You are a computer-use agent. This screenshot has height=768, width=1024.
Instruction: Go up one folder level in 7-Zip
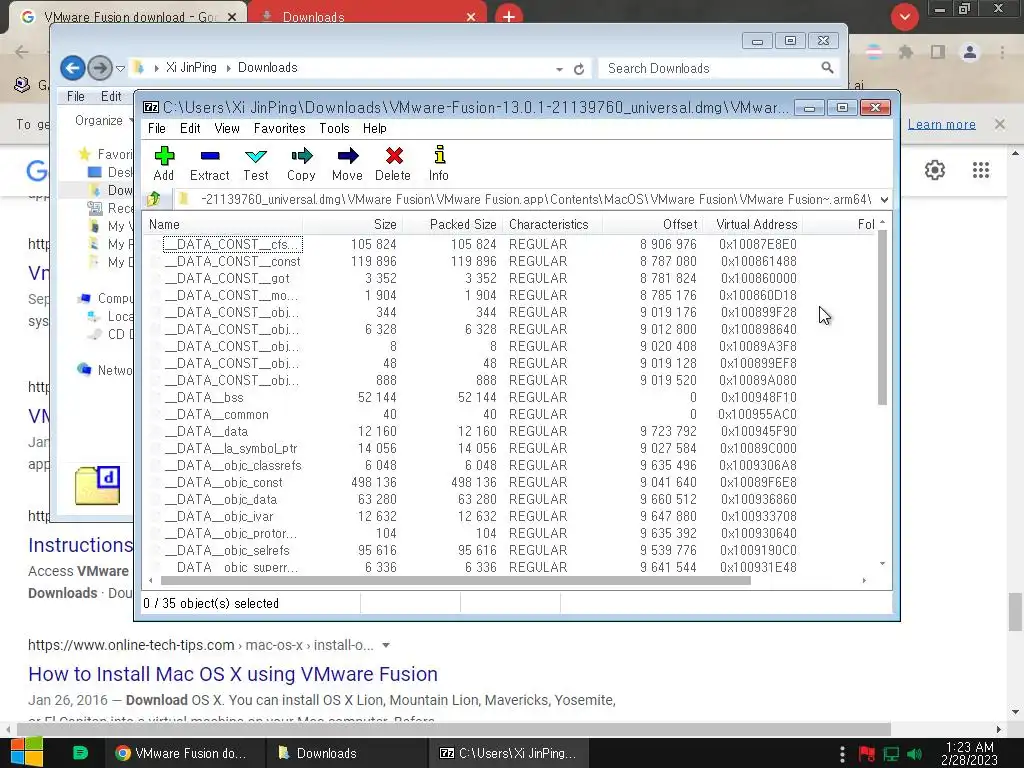point(154,199)
